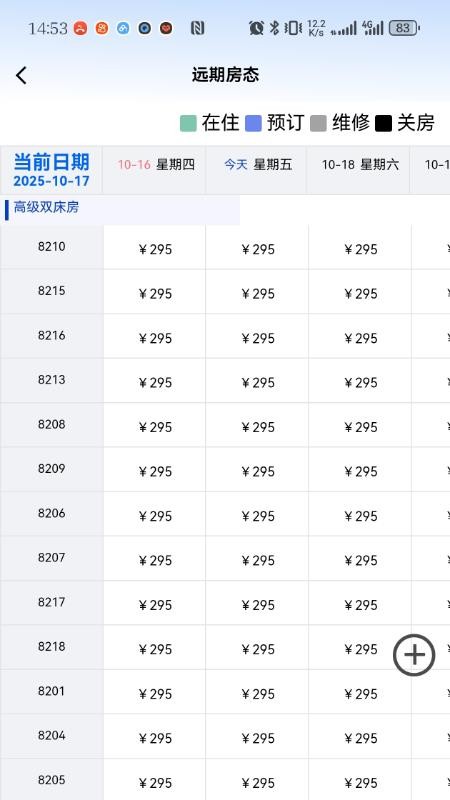
Task: Open room 8213 price cell for today
Action: coord(257,381)
